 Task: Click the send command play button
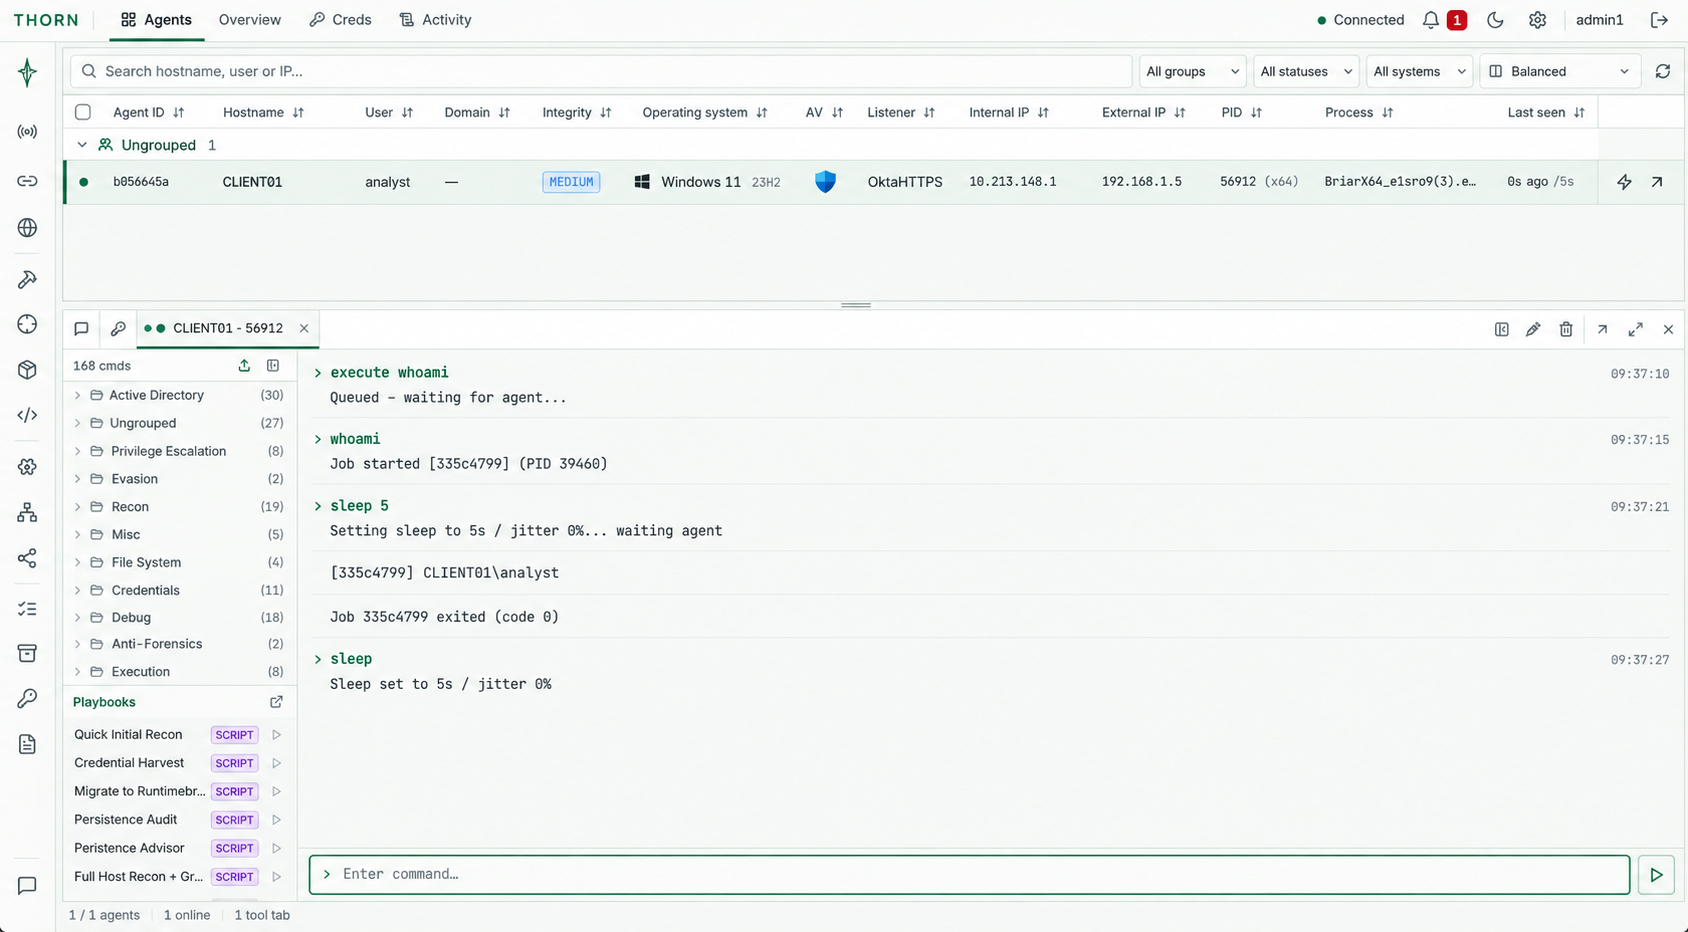click(x=1656, y=875)
